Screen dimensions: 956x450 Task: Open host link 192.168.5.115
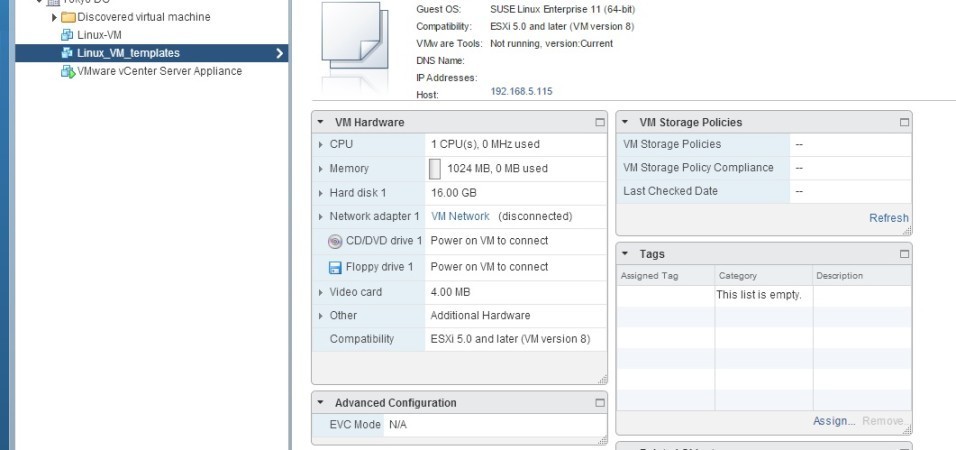pyautogui.click(x=521, y=91)
